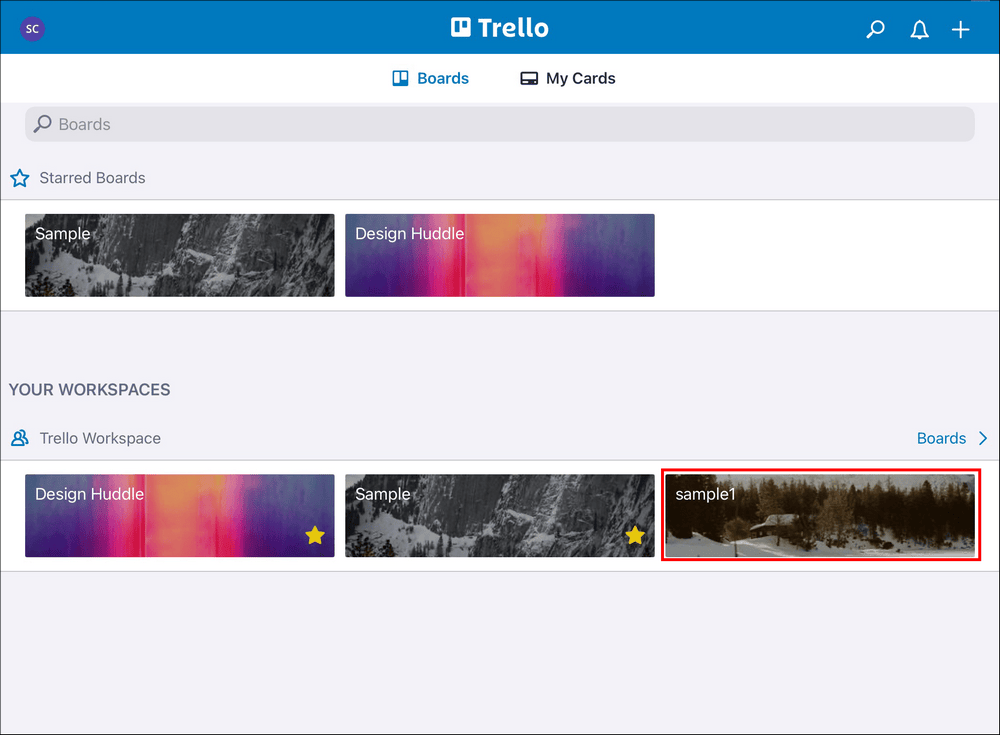
Task: Tap the Starred Boards star icon
Action: tap(19, 177)
